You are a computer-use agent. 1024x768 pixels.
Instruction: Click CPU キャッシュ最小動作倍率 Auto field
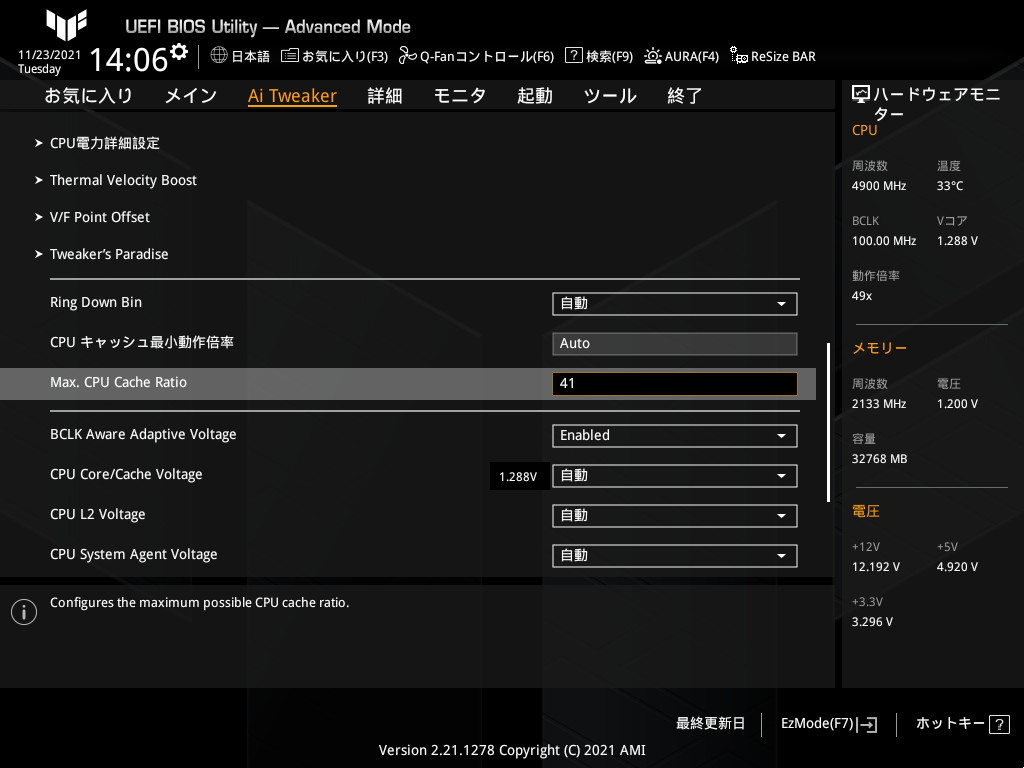[675, 344]
